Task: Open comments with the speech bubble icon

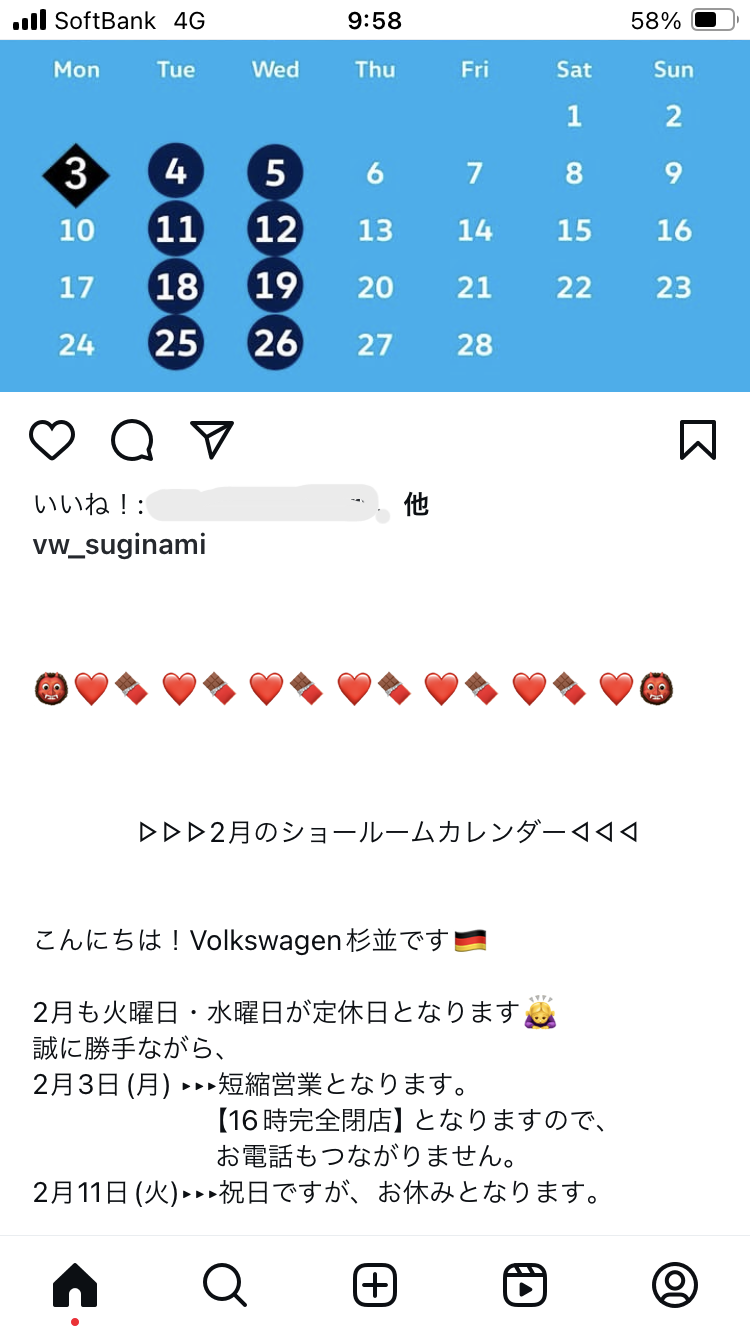Action: (x=132, y=440)
